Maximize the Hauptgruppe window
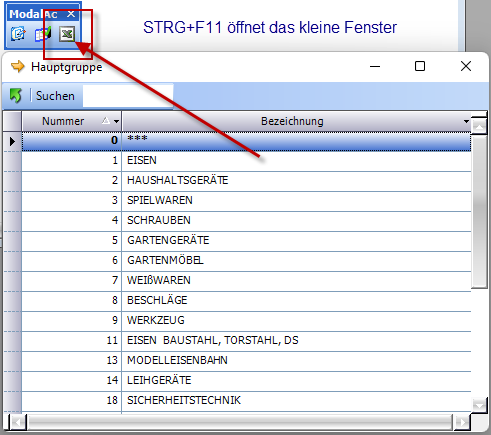The width and height of the screenshot is (491, 435). point(420,66)
